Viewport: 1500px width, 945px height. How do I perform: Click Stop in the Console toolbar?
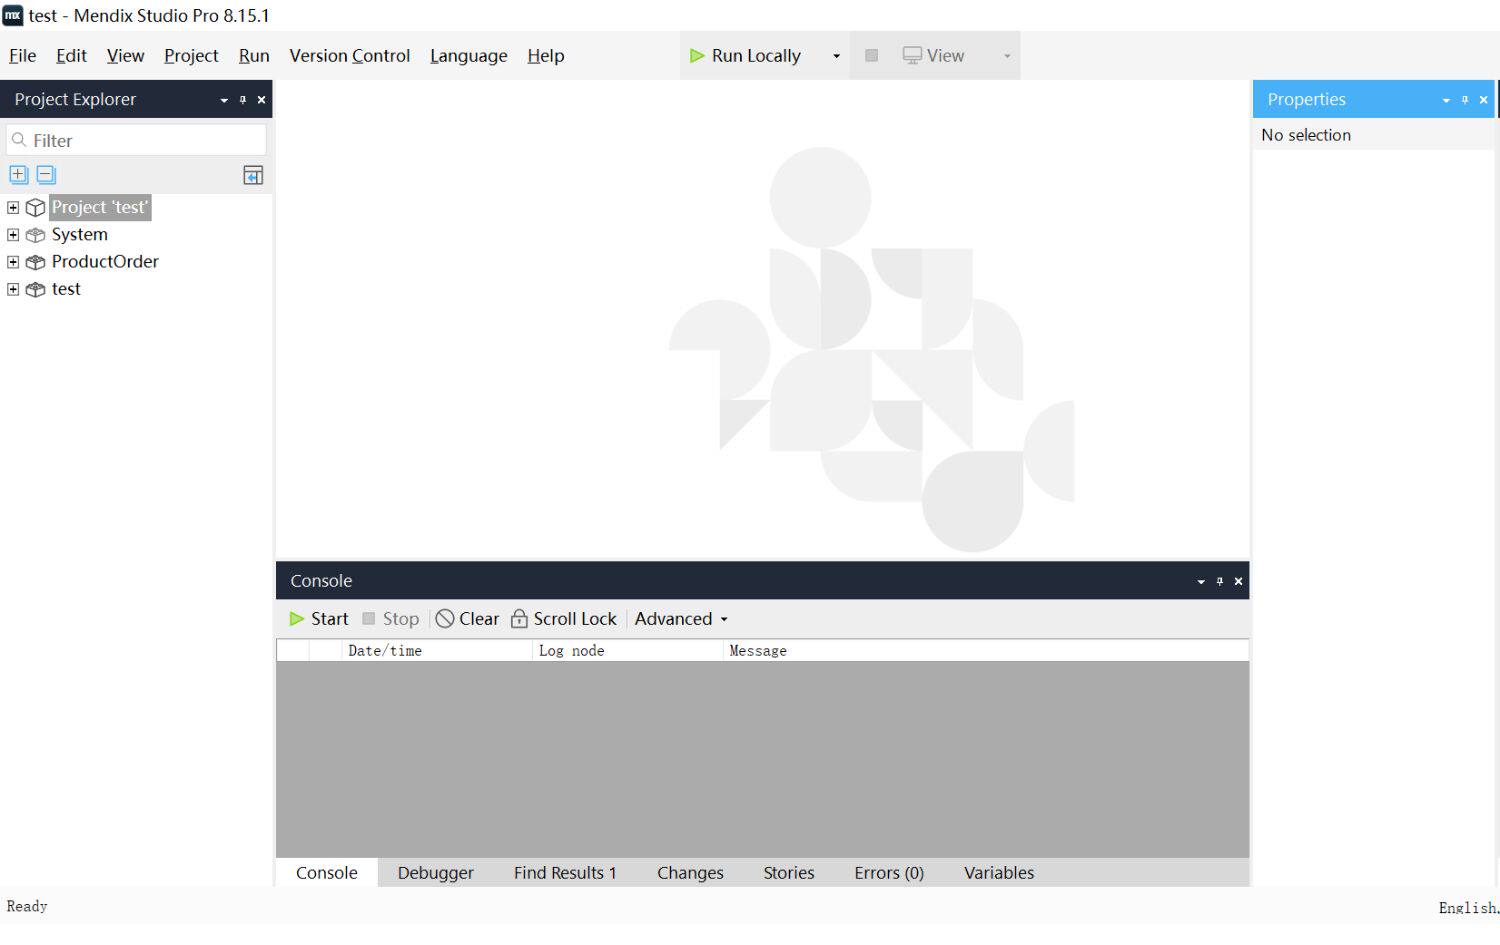[391, 619]
